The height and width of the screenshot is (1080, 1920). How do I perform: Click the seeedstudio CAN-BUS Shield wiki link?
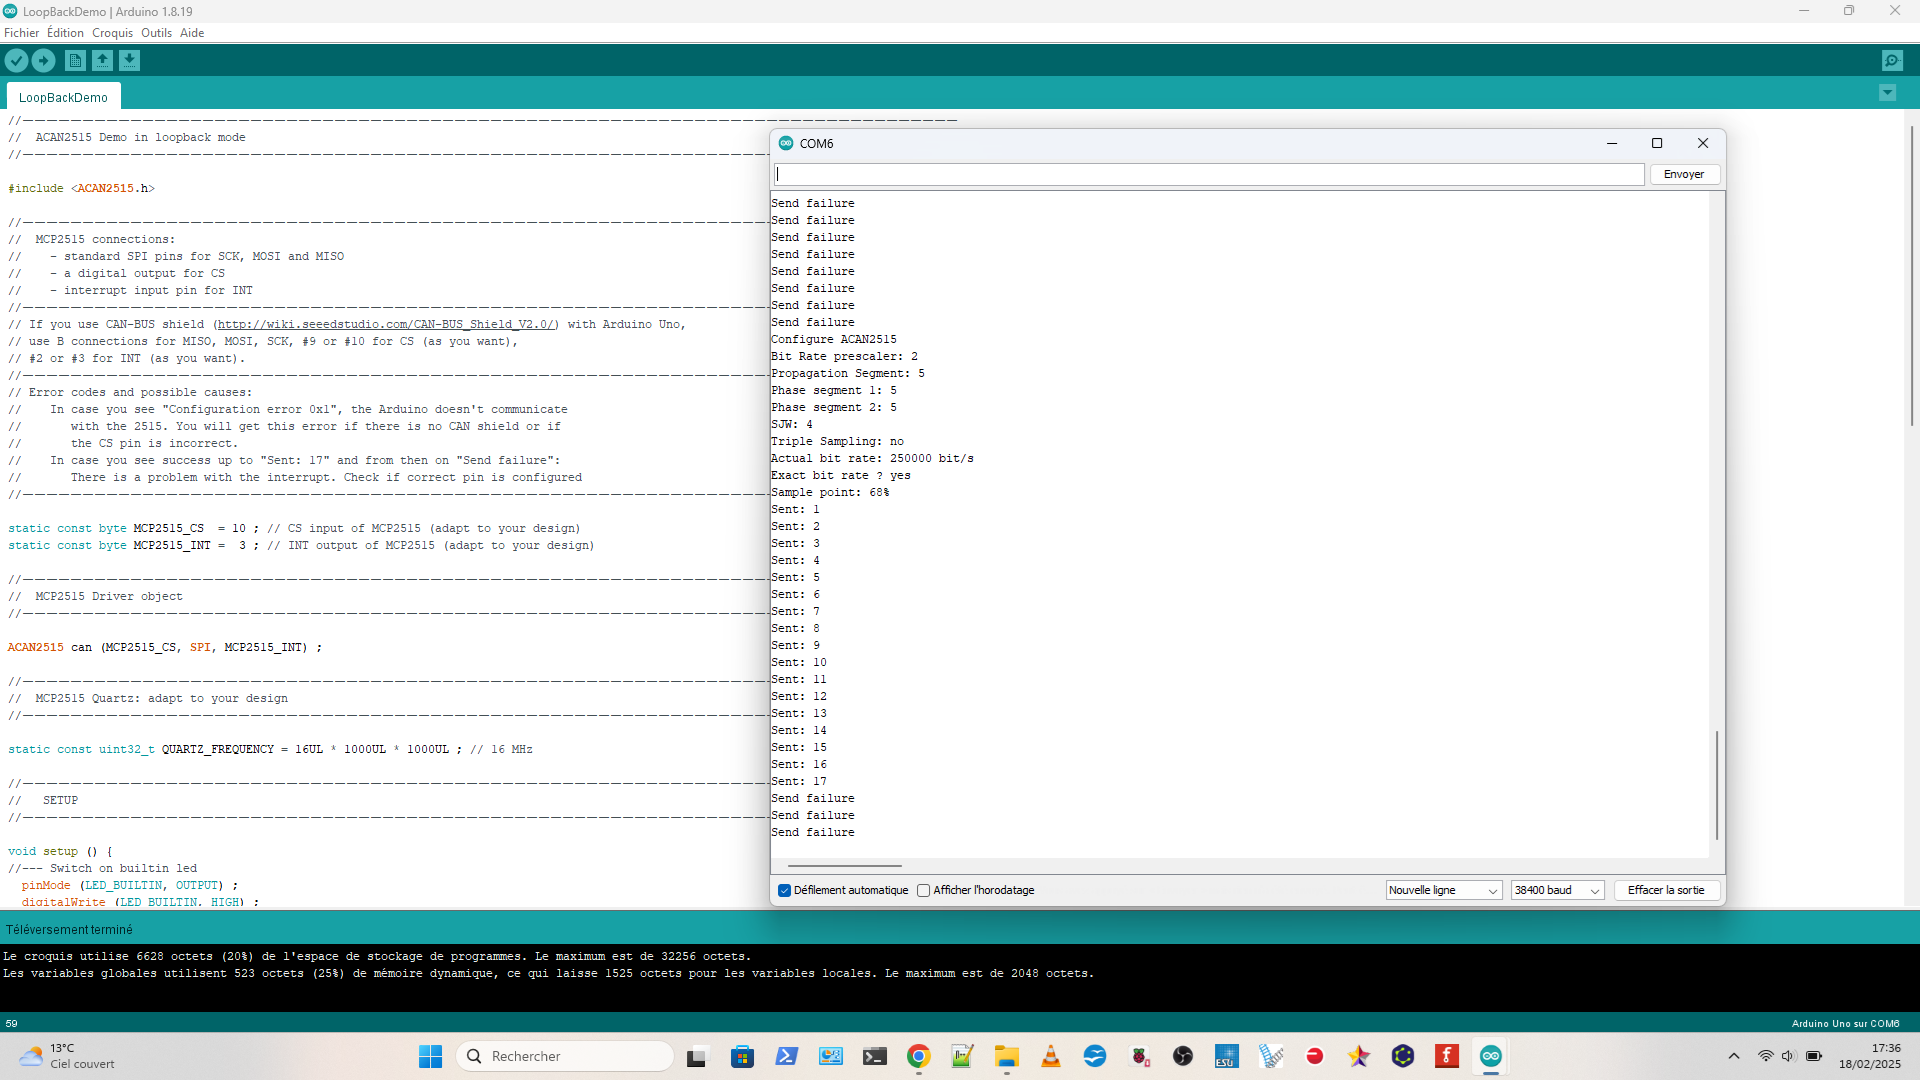point(387,324)
